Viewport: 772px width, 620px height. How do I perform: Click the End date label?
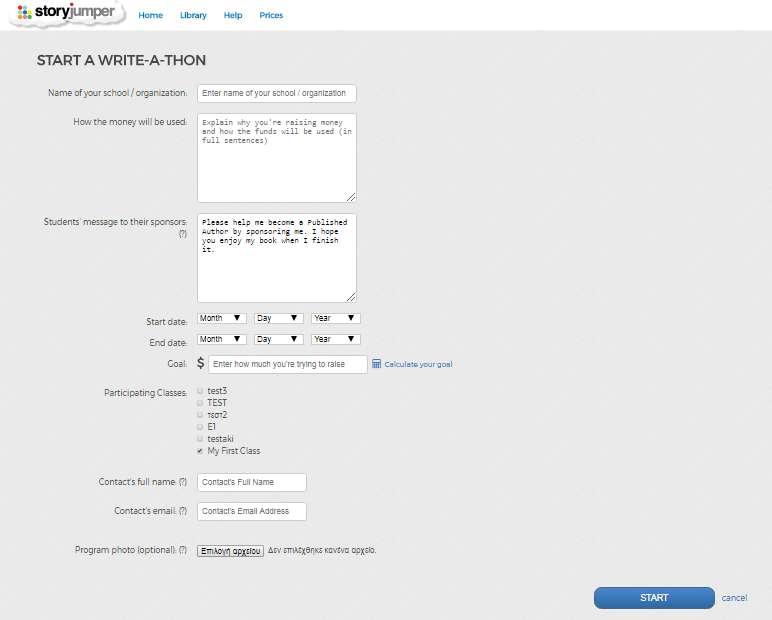click(168, 343)
